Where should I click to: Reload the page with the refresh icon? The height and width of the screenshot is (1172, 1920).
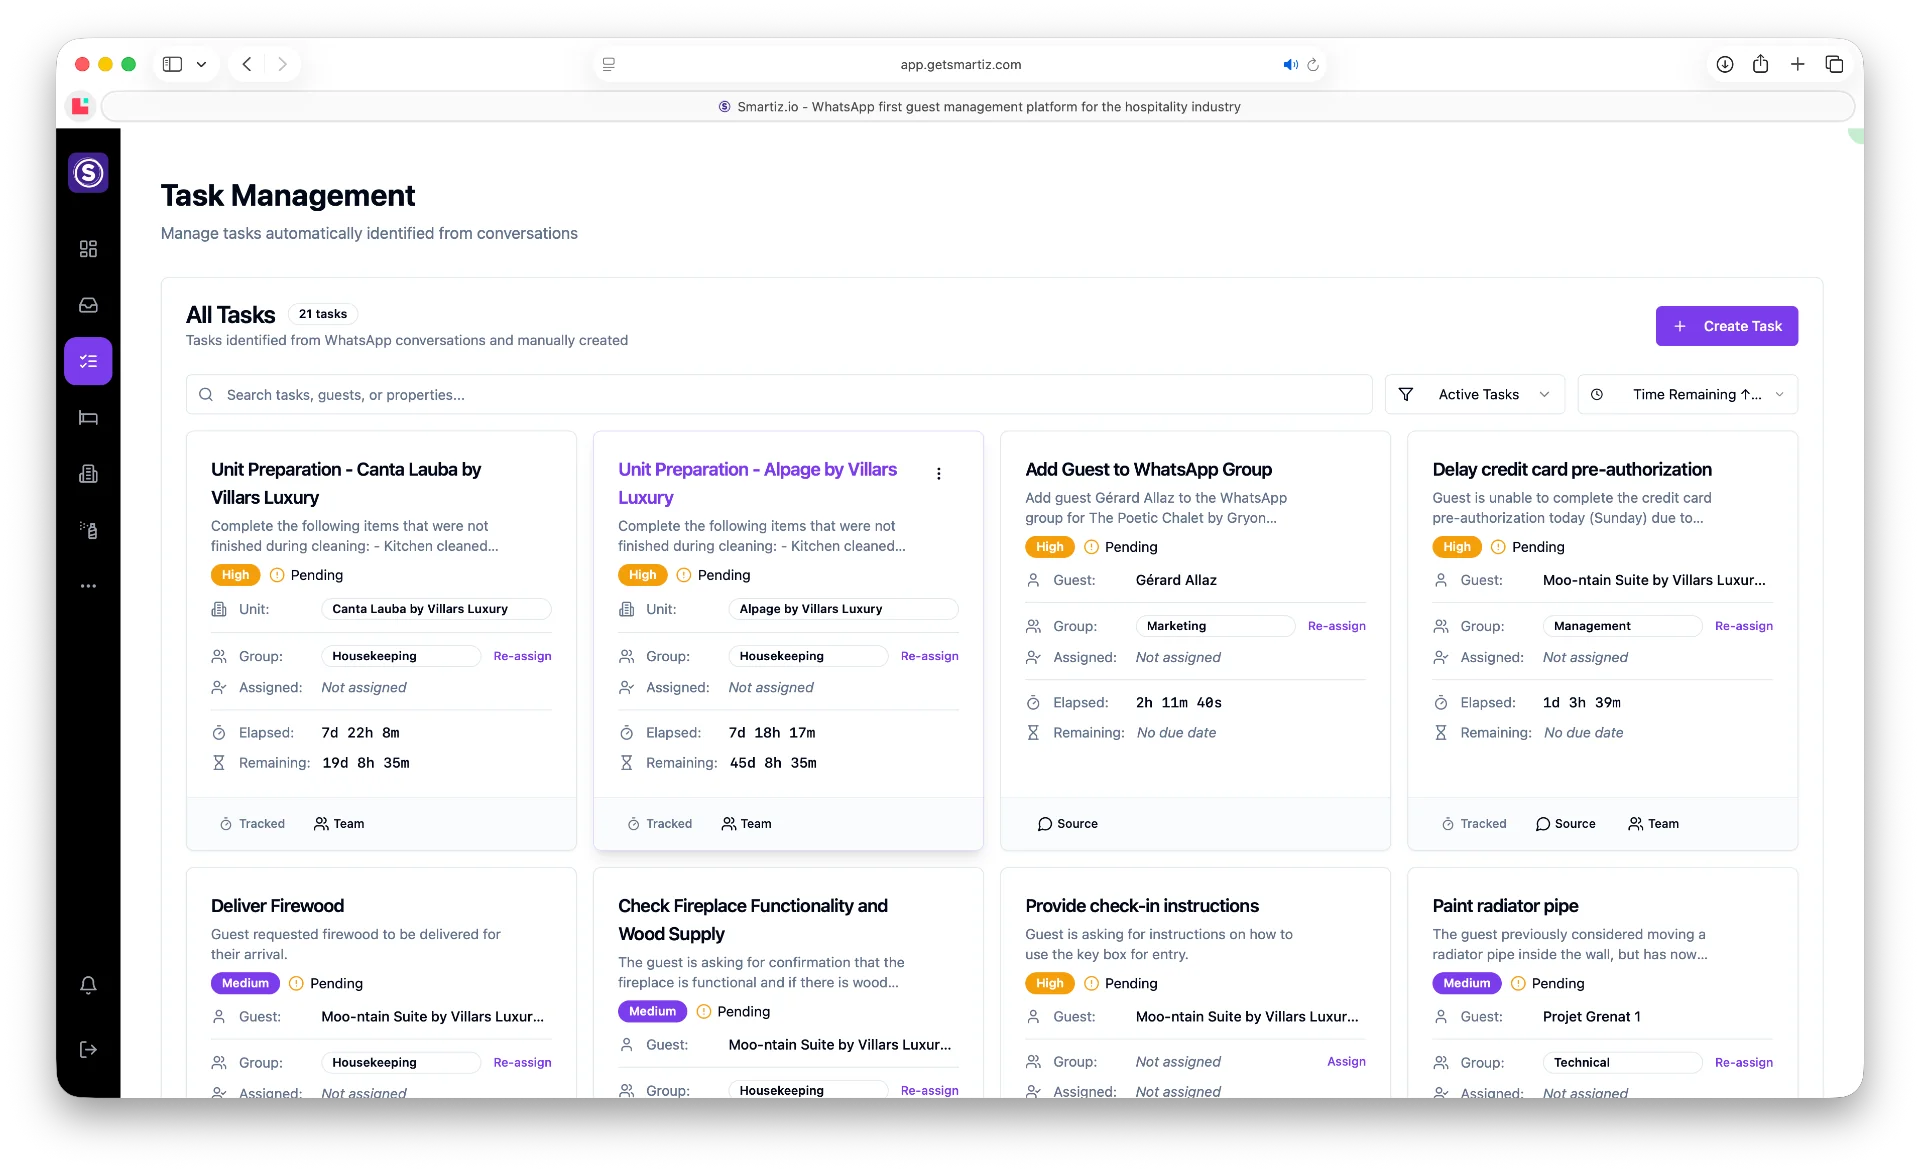pos(1313,64)
